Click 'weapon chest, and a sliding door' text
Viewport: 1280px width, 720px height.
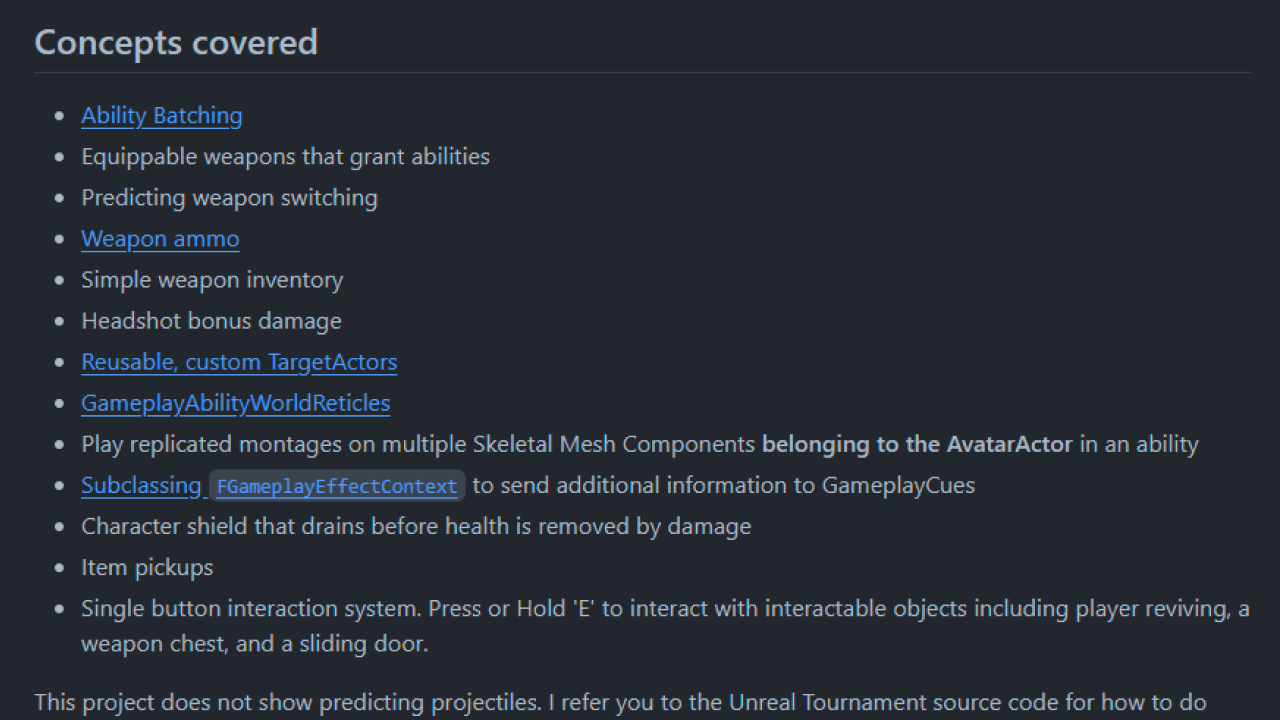(x=254, y=644)
